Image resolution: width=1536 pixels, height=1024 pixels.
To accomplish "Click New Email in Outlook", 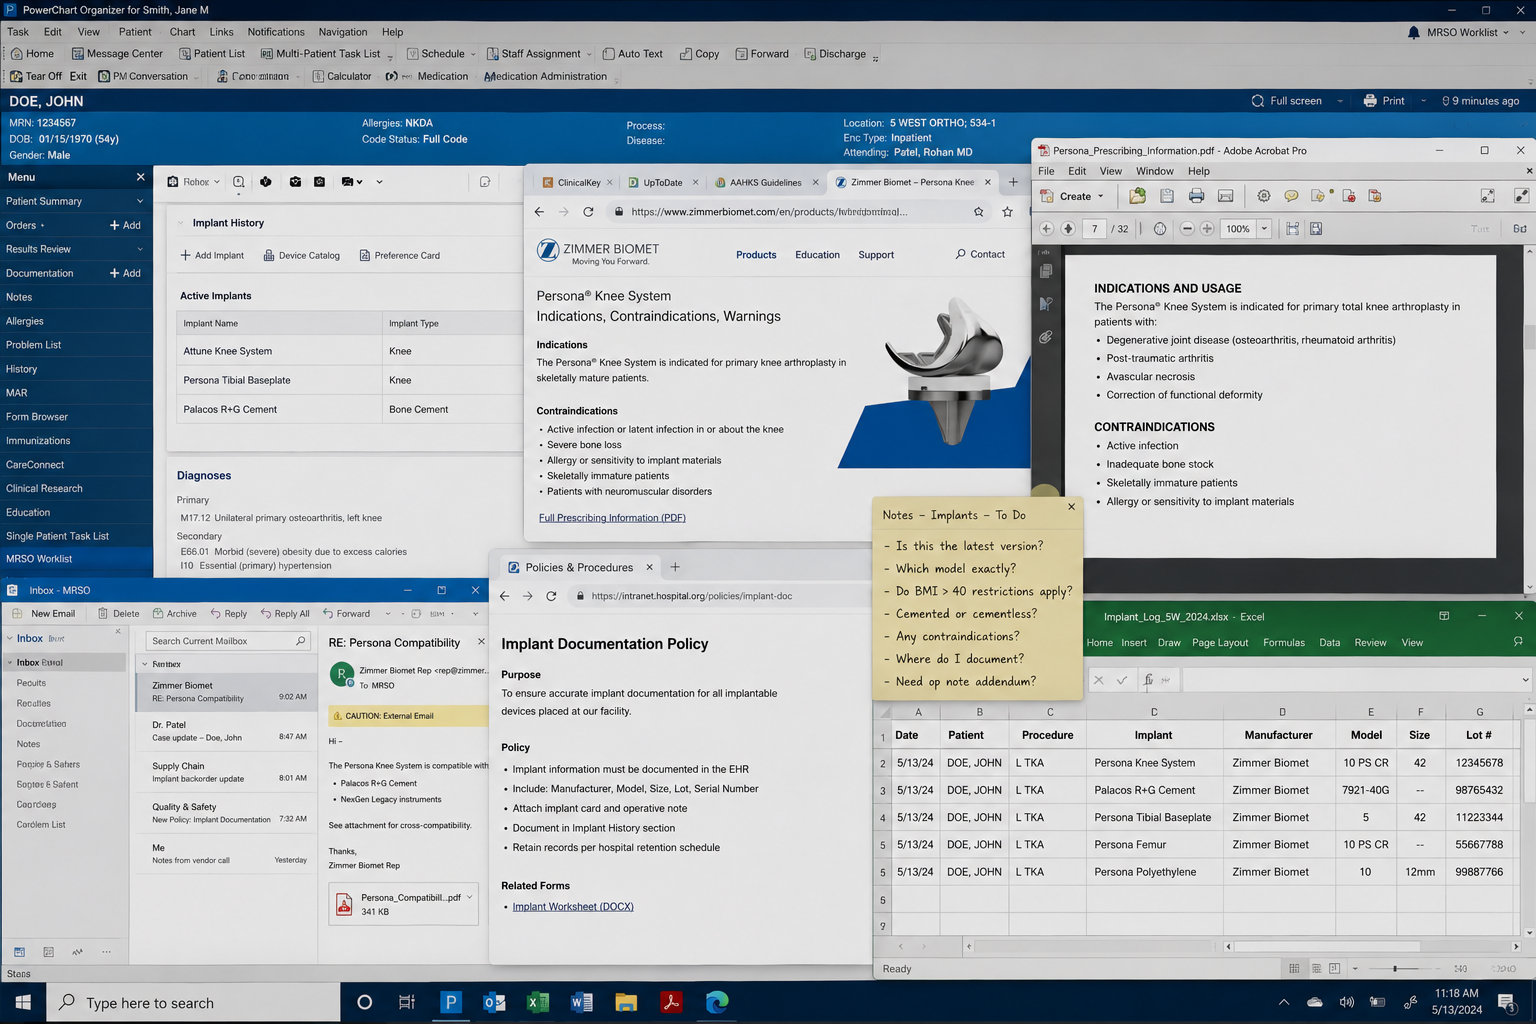I will point(44,614).
